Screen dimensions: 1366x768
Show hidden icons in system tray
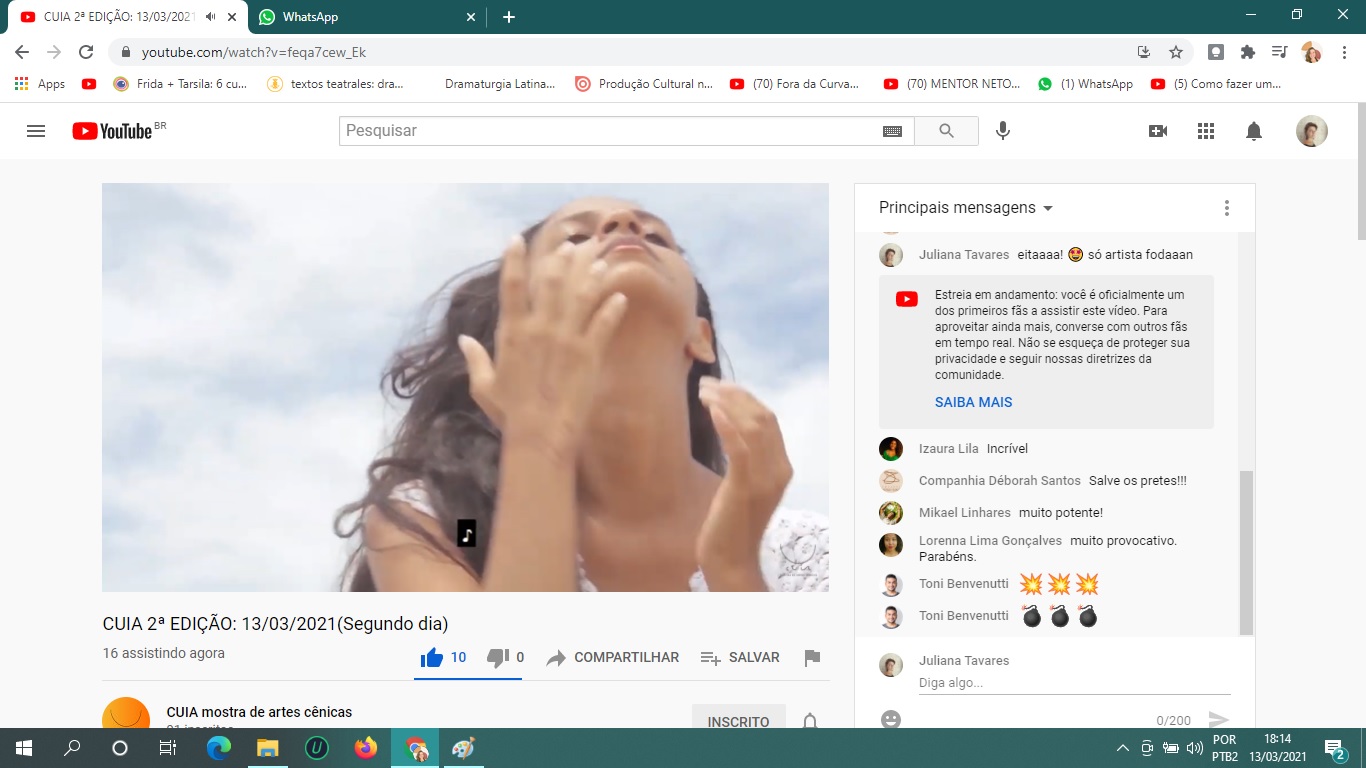pos(1122,748)
